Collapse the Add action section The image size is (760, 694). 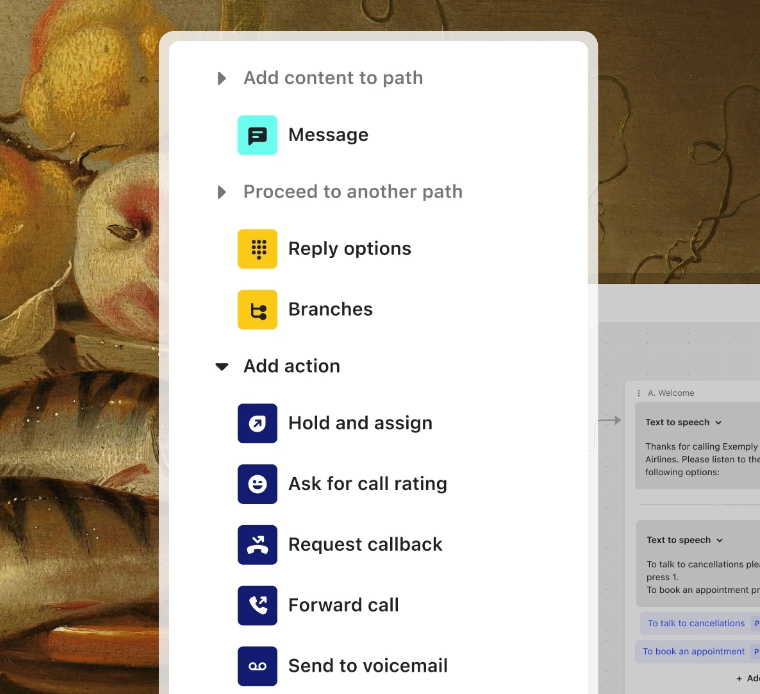point(222,367)
